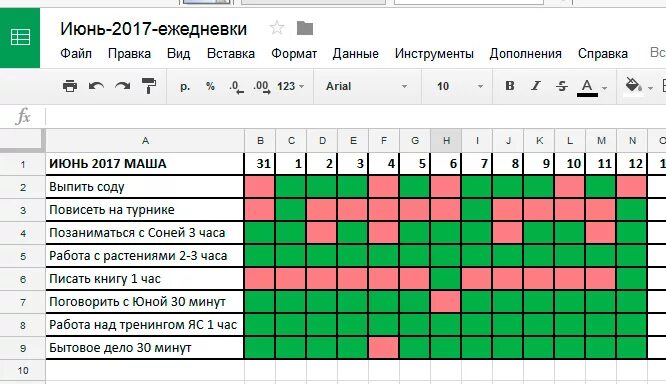Open Google Sheets home icon
The width and height of the screenshot is (666, 384).
coord(20,37)
